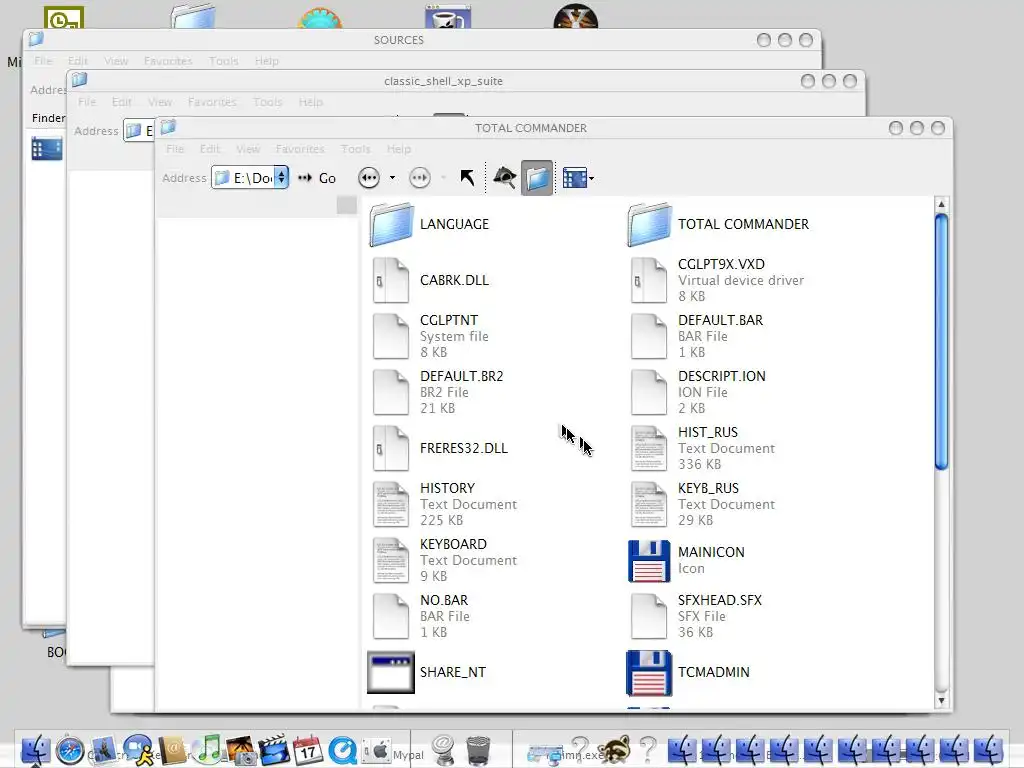Select the NO.BAR file icon
This screenshot has width=1024, height=768.
click(391, 616)
